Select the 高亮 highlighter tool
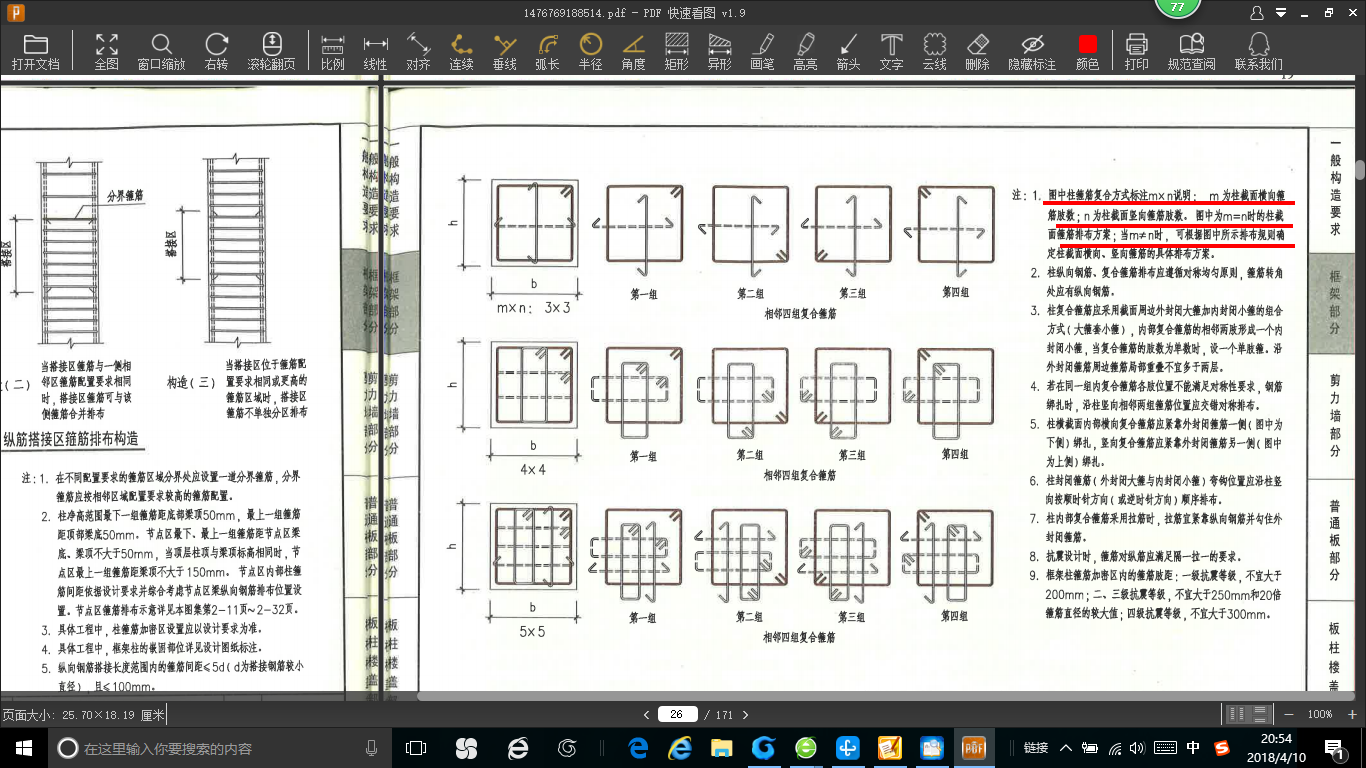Viewport: 1366px width, 768px height. pos(805,51)
